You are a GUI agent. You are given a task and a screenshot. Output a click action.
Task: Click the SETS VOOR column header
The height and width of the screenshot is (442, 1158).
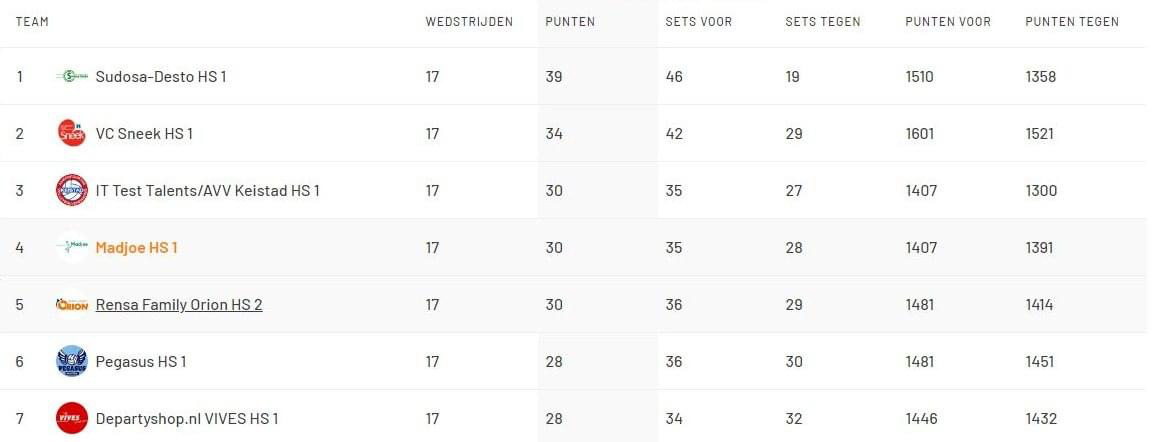699,21
